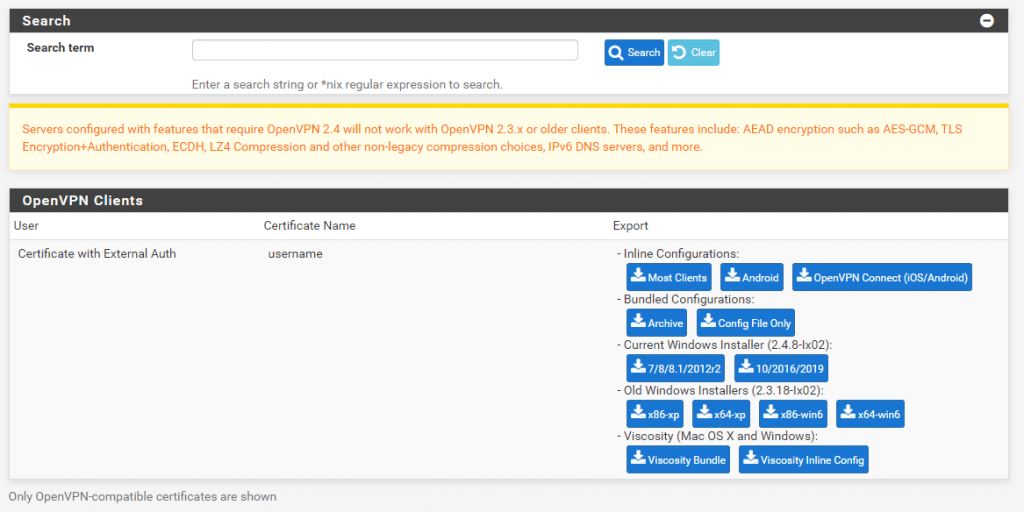Screen dimensions: 1024x512
Task: Download the bundled Archive configuration
Action: click(x=656, y=323)
